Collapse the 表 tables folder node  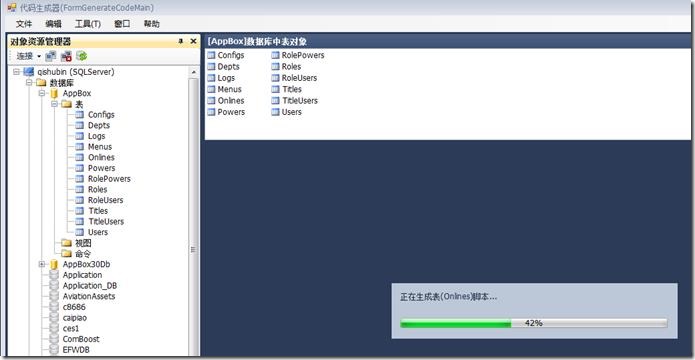click(x=54, y=104)
